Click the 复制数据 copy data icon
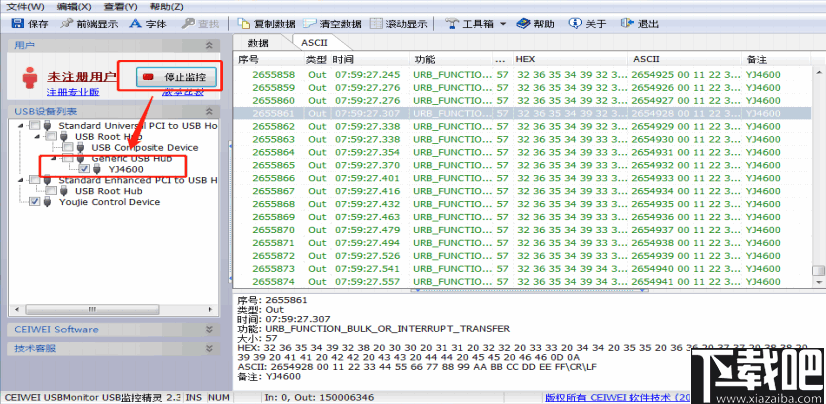The width and height of the screenshot is (826, 404). click(243, 24)
